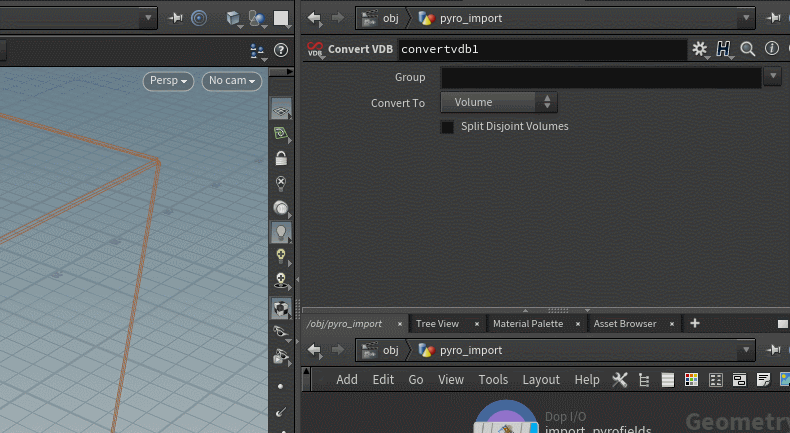Screen dimensions: 790x433
Task: Click the small dot points display icon
Action: 281,387
